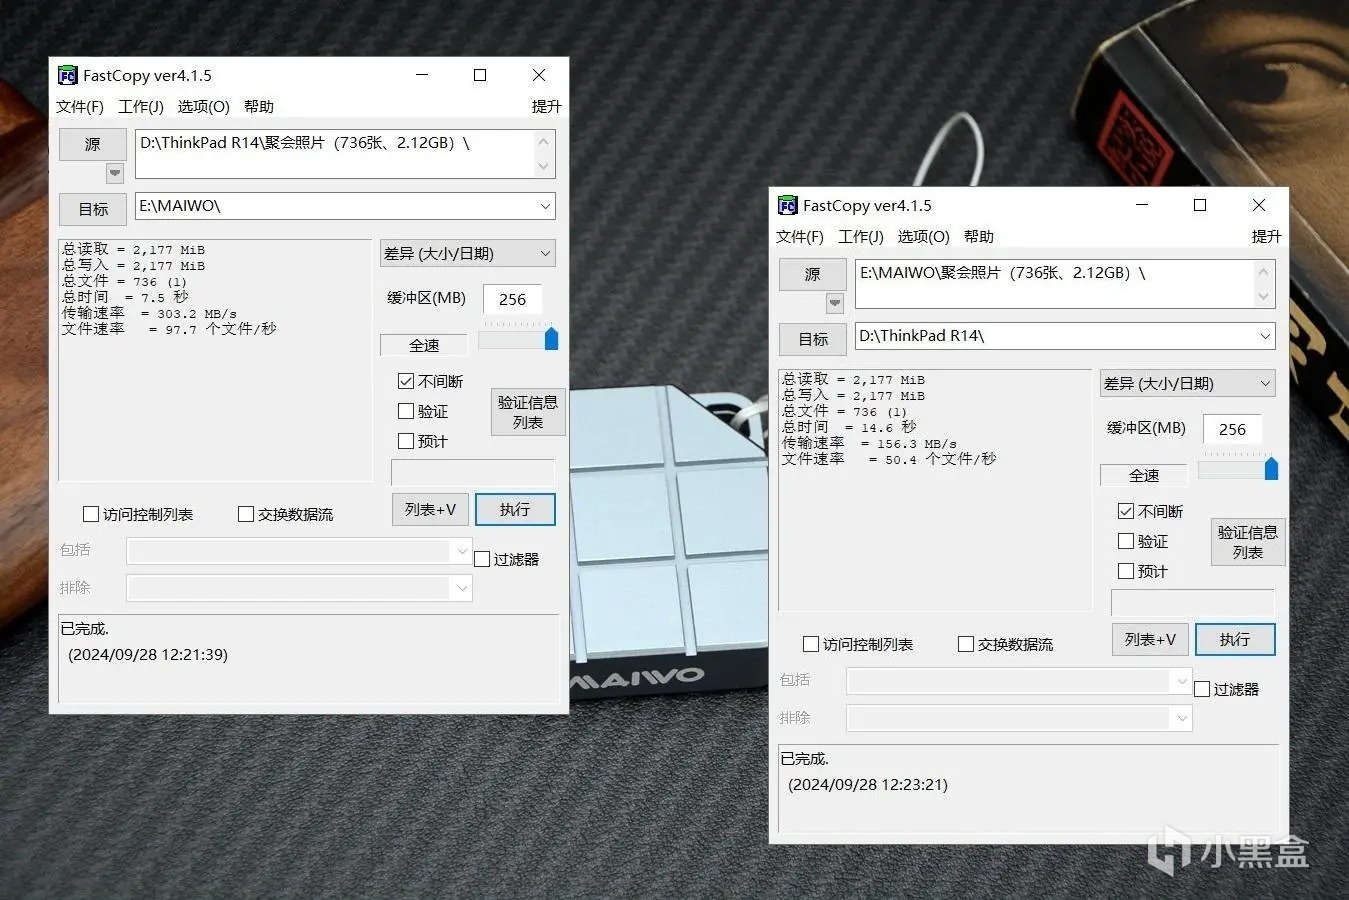
Task: Click 源 button in window copying to ThinkPad R14
Action: tap(813, 274)
